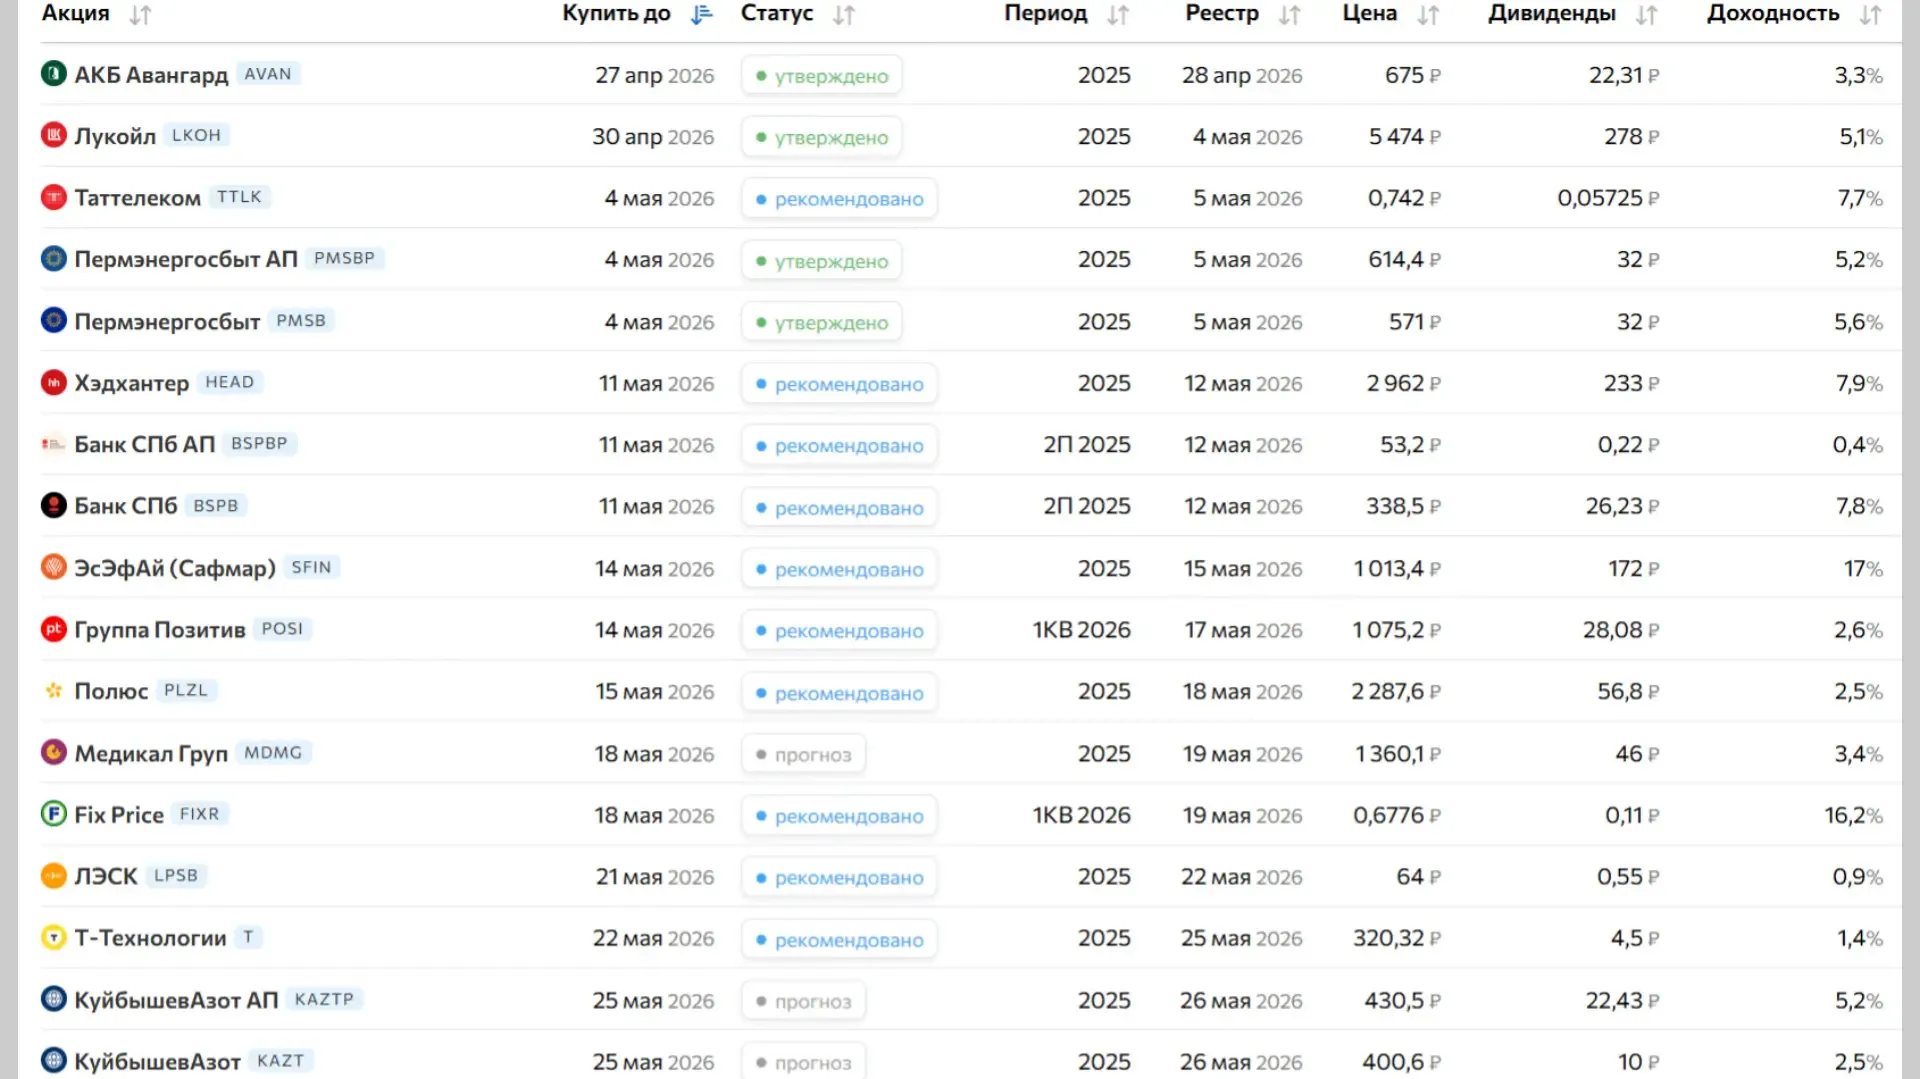Click the Купить до sort icon
Screen dimensions: 1920x1079
click(x=702, y=15)
